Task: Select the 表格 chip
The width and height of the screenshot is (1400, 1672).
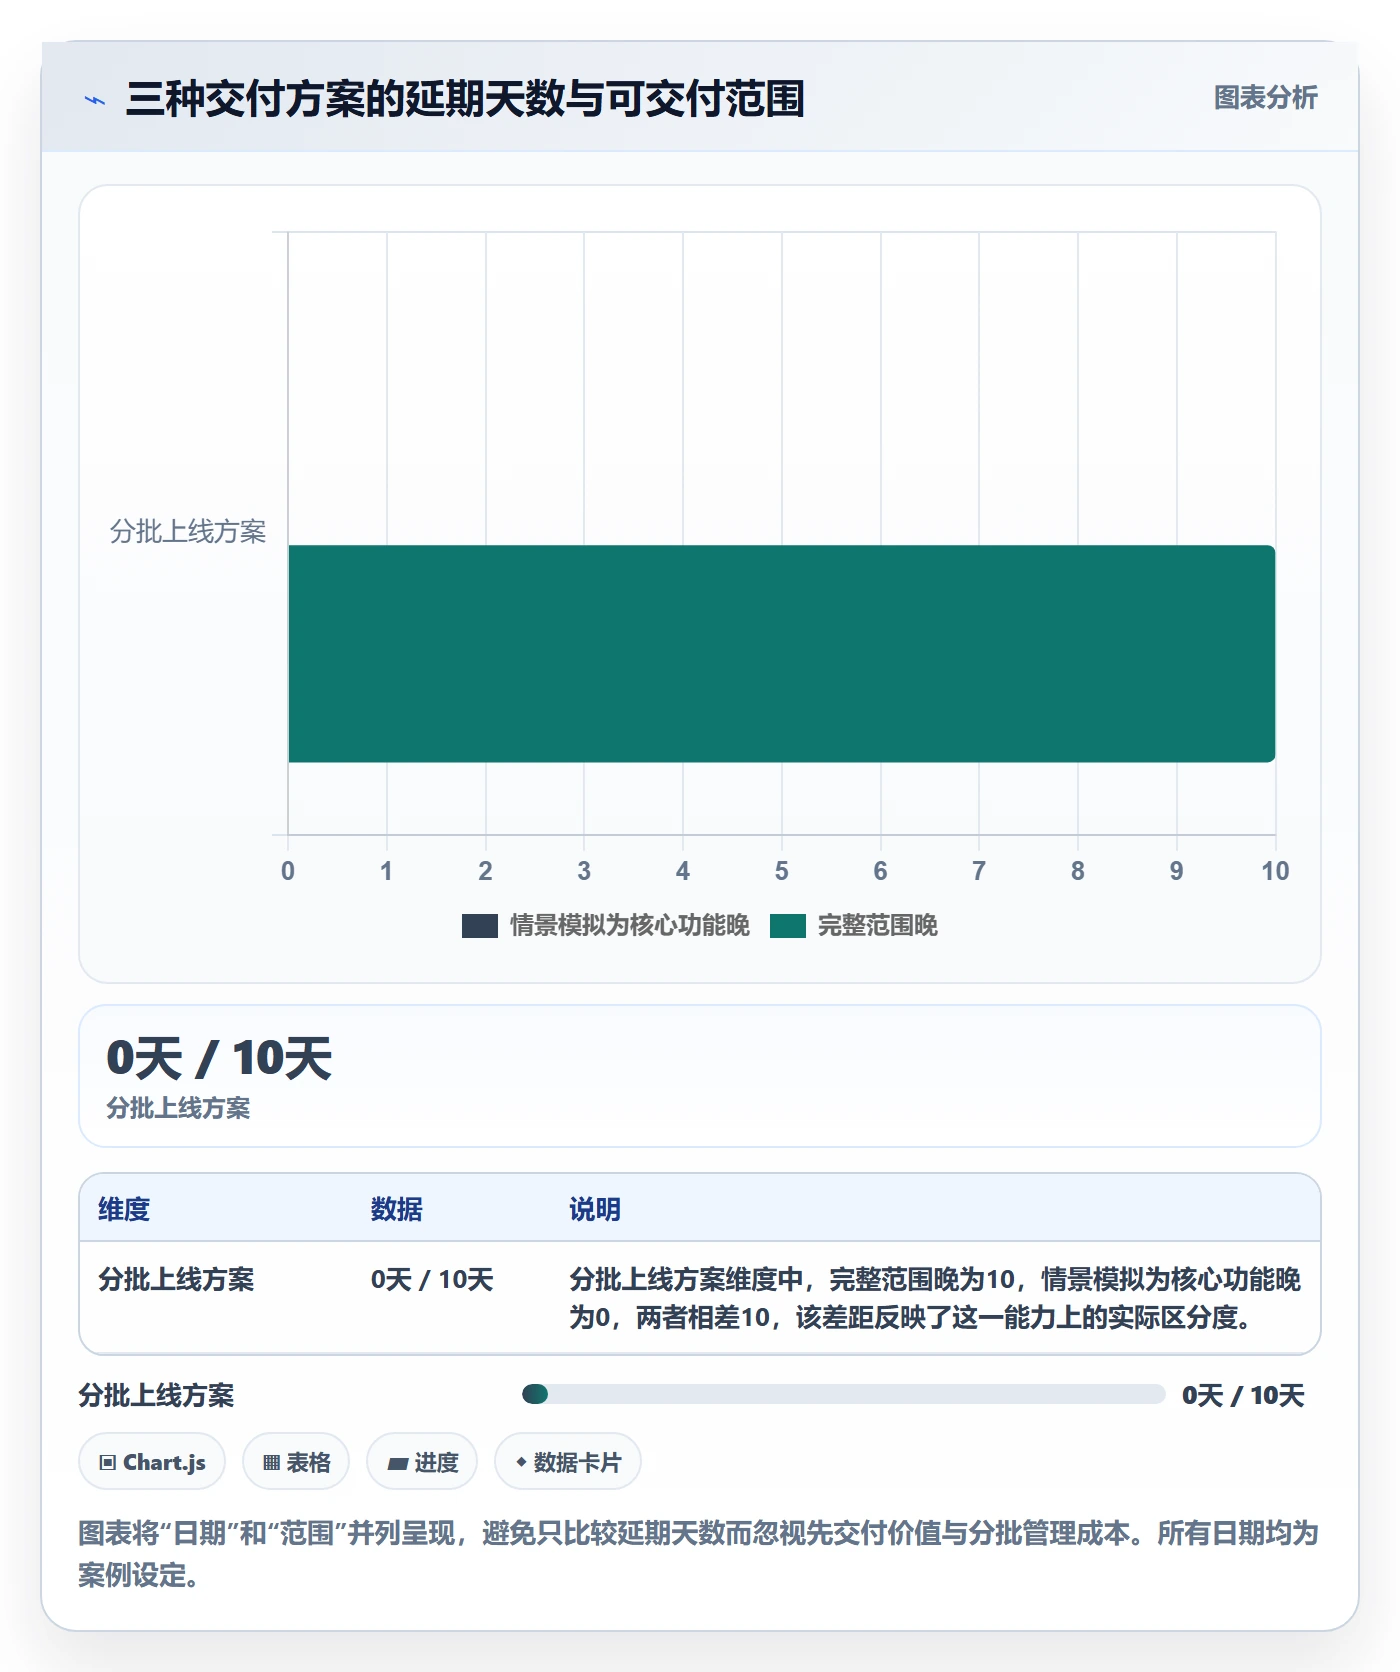Action: [x=296, y=1462]
